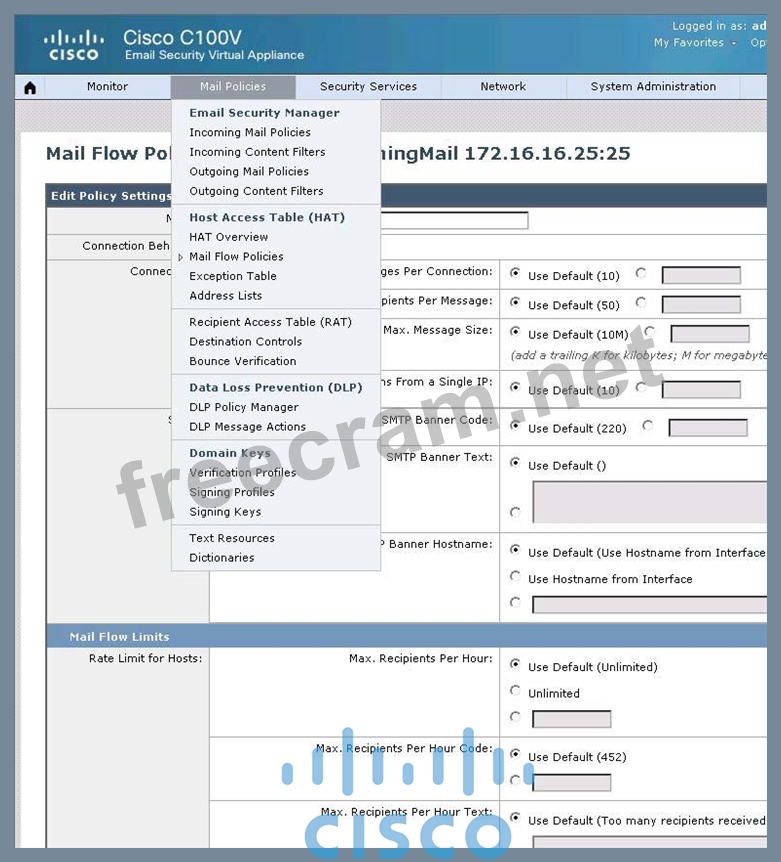Open the Monitor menu
This screenshot has height=862, width=781.
tap(107, 87)
